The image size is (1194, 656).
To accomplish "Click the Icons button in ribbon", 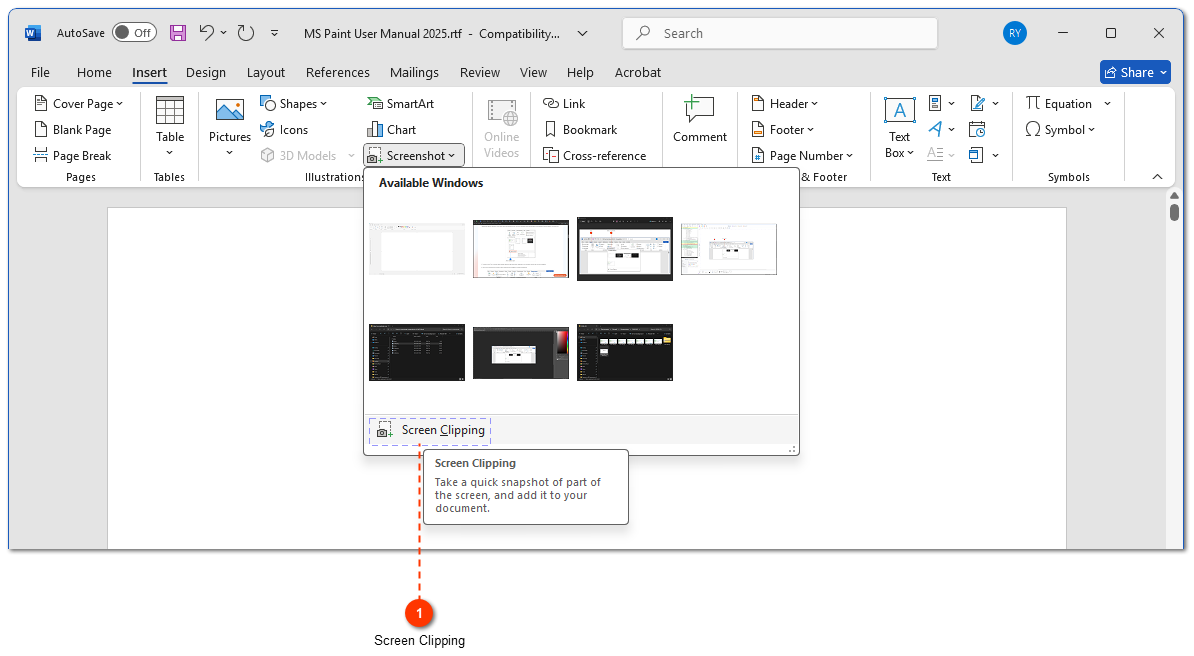I will point(284,129).
